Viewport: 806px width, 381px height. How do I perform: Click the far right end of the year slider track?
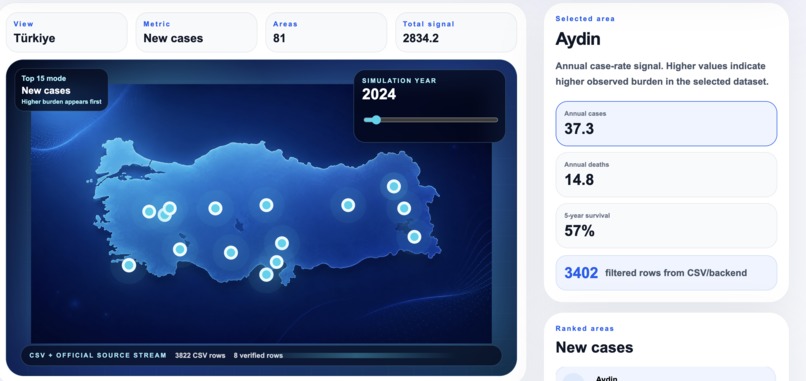click(496, 120)
